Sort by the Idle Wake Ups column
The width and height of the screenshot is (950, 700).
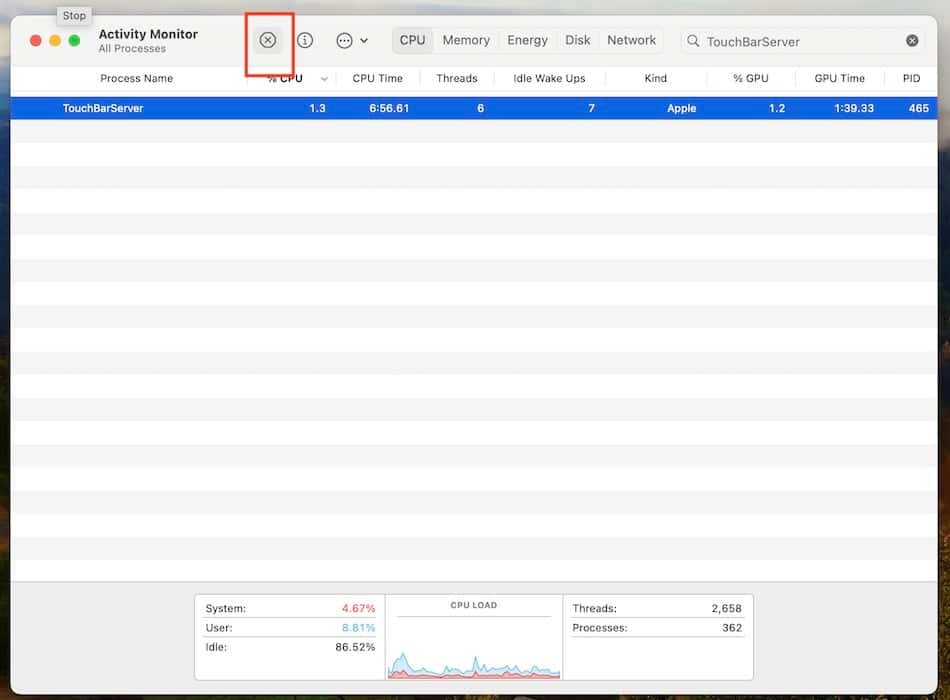pos(549,78)
